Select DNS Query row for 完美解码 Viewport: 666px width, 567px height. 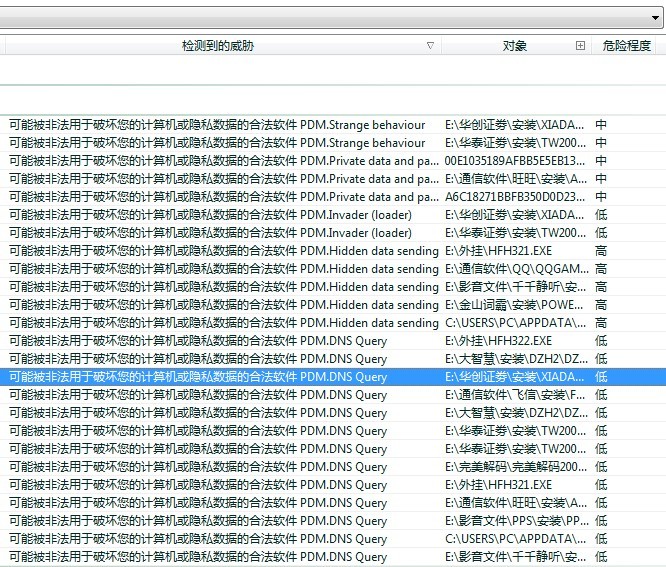pos(333,467)
